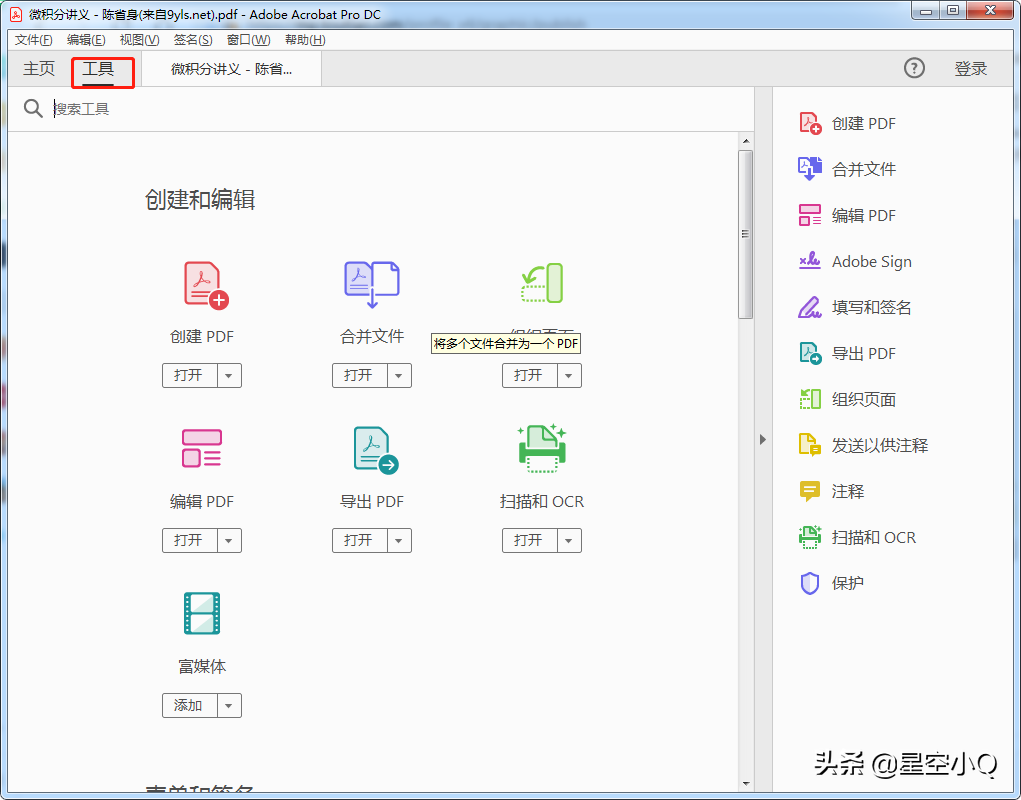Click the help question mark icon
This screenshot has width=1021, height=800.
[x=914, y=68]
